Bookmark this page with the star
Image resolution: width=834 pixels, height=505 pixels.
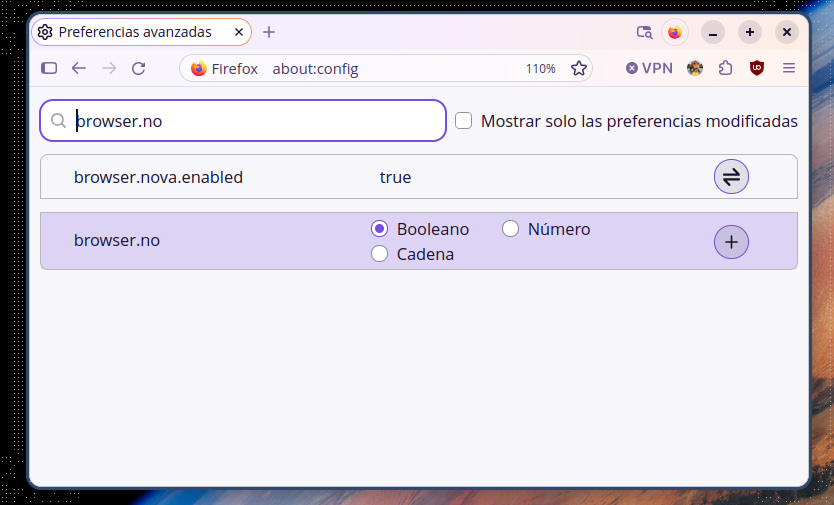coord(579,68)
